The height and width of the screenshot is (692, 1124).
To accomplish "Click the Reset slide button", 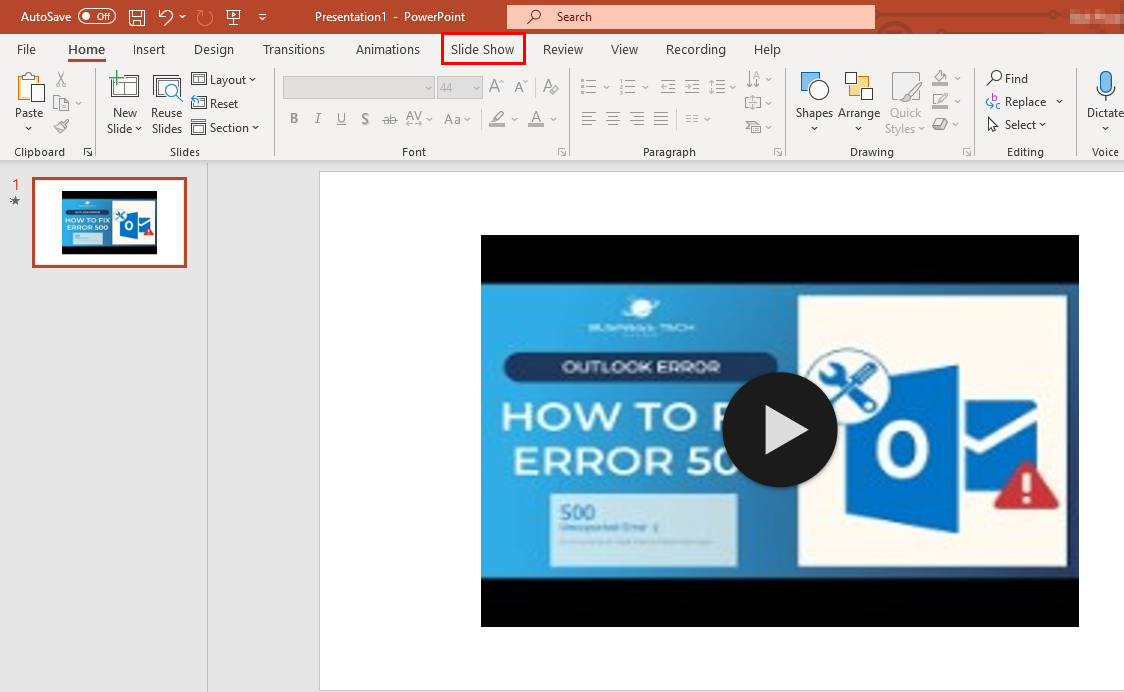I will point(214,103).
